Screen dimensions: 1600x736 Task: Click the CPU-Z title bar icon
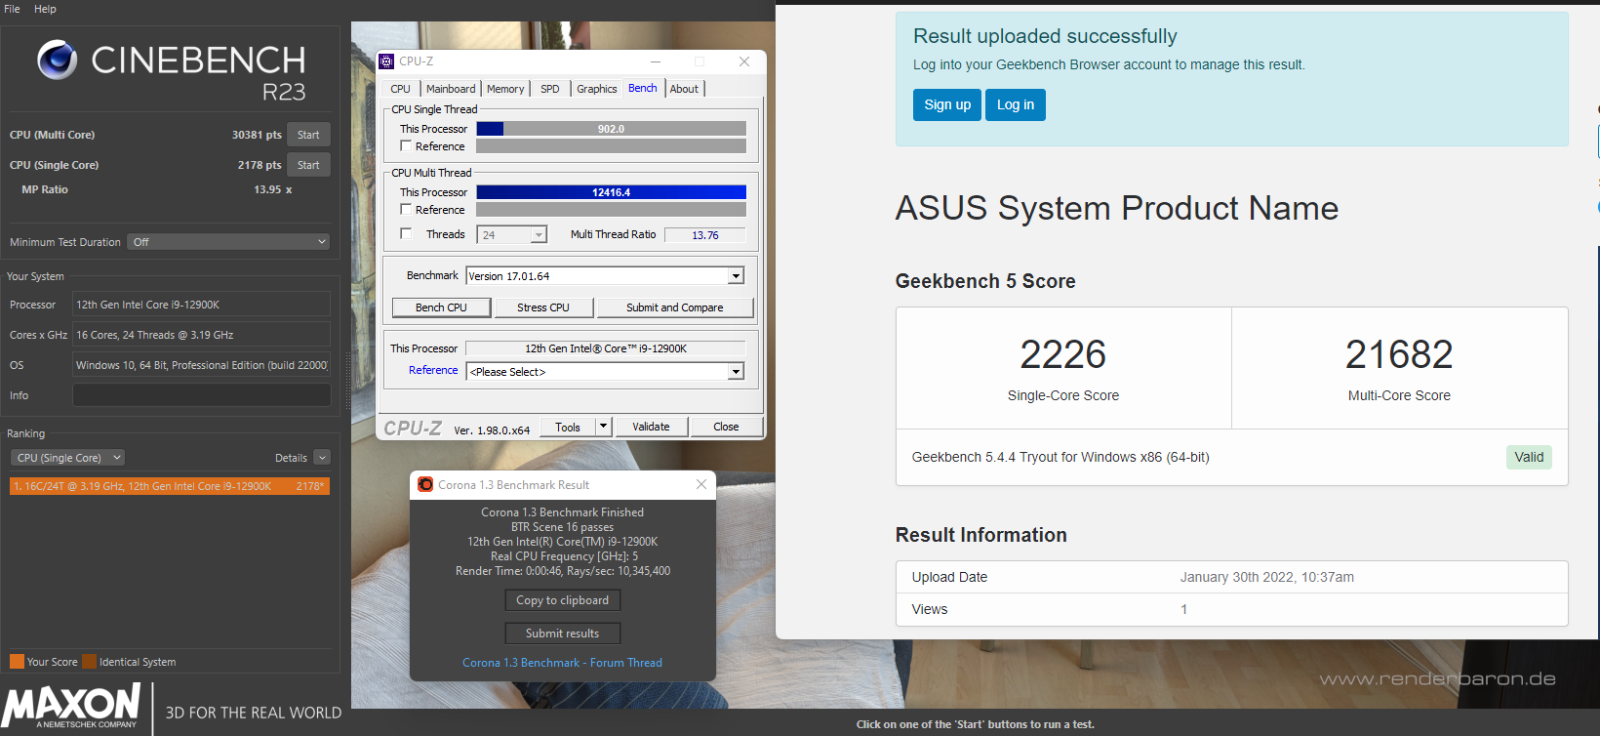tap(387, 62)
